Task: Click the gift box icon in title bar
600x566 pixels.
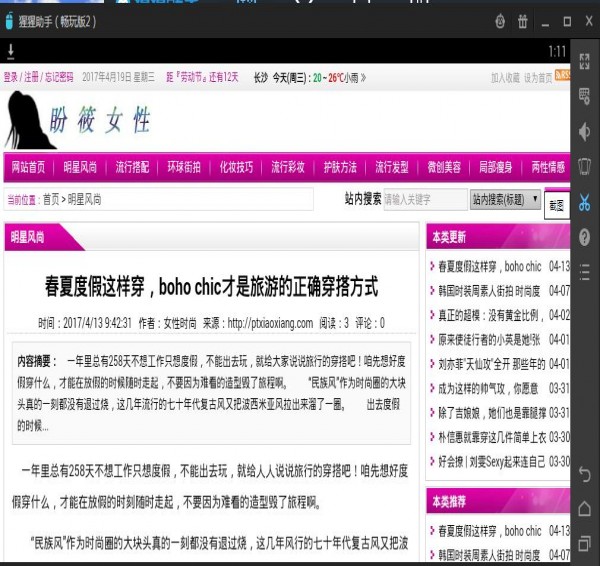Action: (523, 21)
